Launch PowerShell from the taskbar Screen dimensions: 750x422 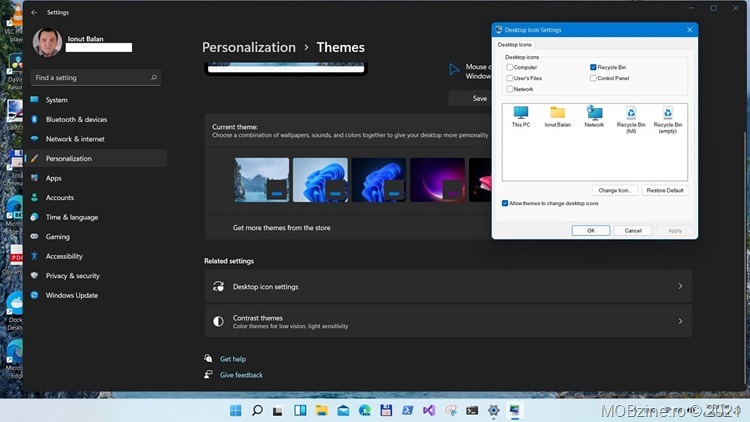point(408,410)
